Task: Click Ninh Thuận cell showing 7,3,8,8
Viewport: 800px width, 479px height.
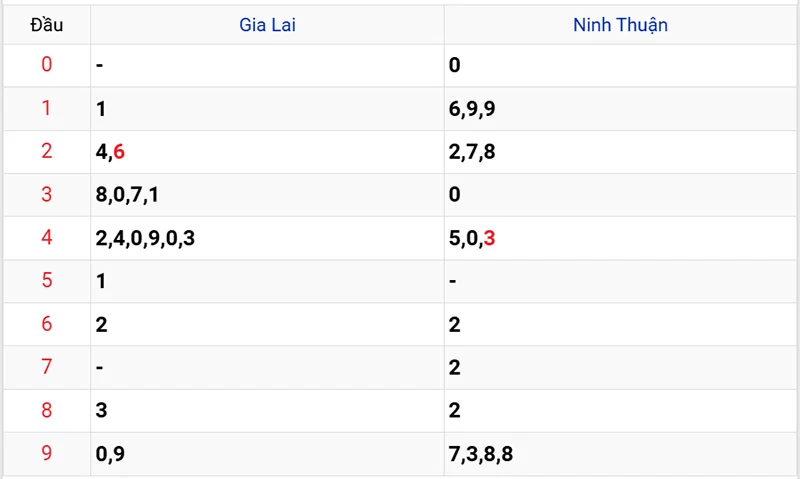Action: coord(481,454)
